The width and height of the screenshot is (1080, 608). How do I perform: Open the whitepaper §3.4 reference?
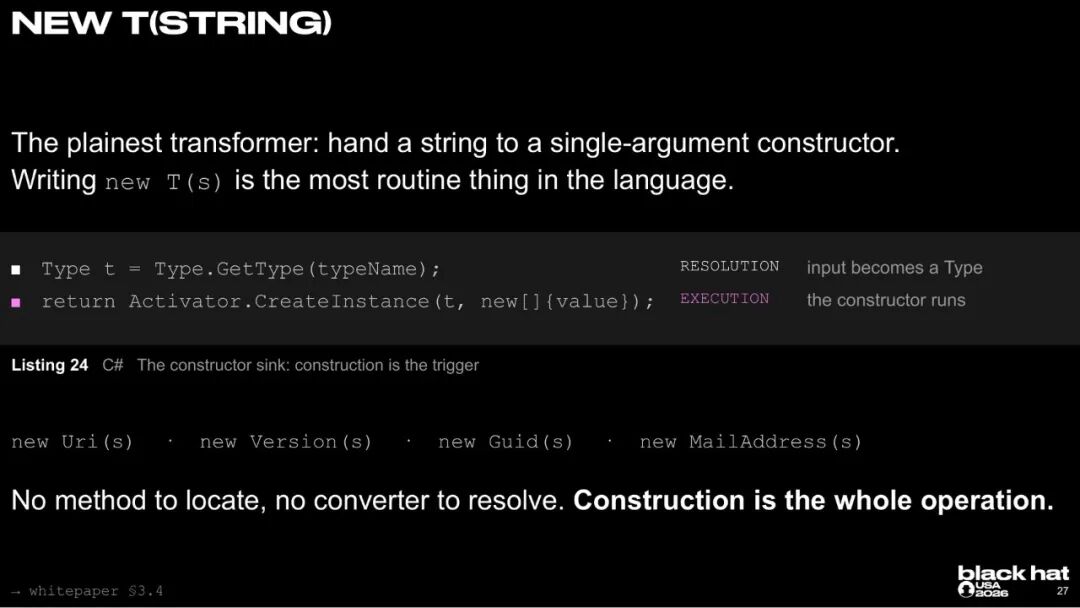pyautogui.click(x=96, y=591)
